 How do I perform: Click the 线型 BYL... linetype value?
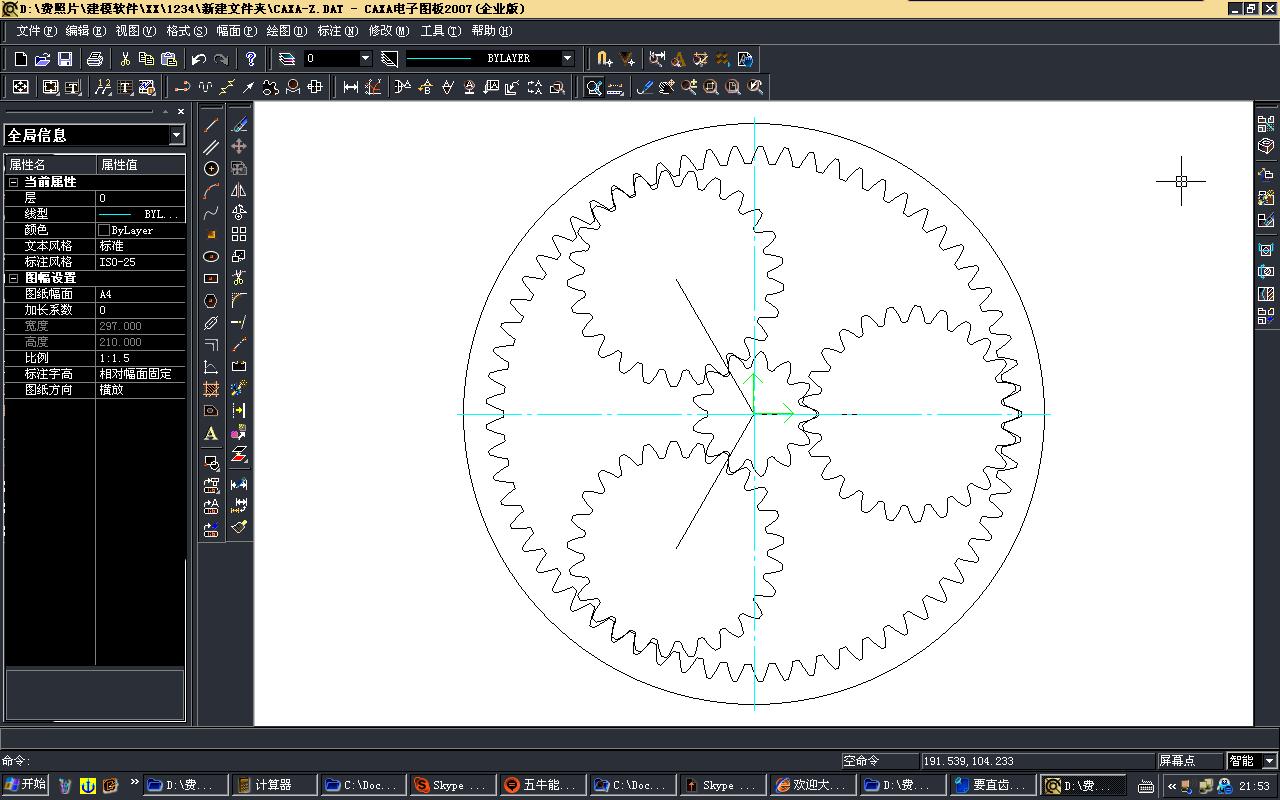(x=140, y=214)
